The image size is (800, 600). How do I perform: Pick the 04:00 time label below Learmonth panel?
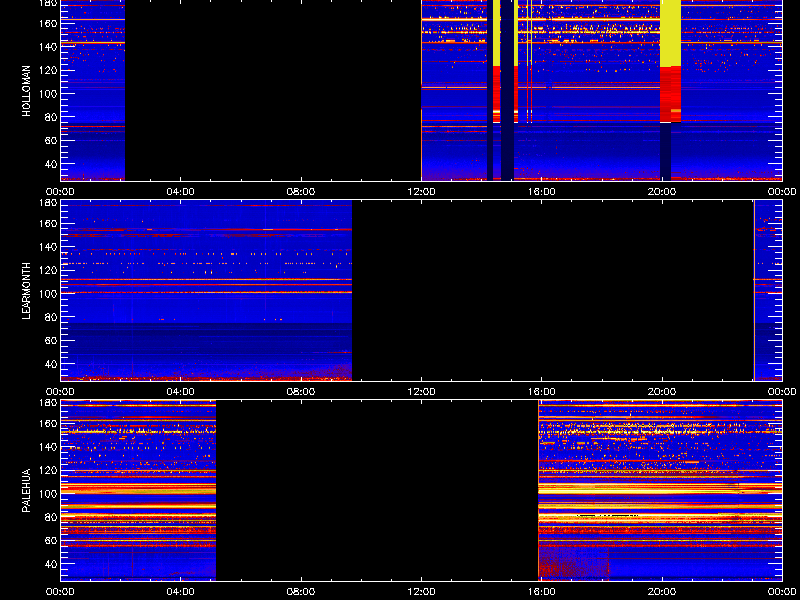[x=181, y=392]
